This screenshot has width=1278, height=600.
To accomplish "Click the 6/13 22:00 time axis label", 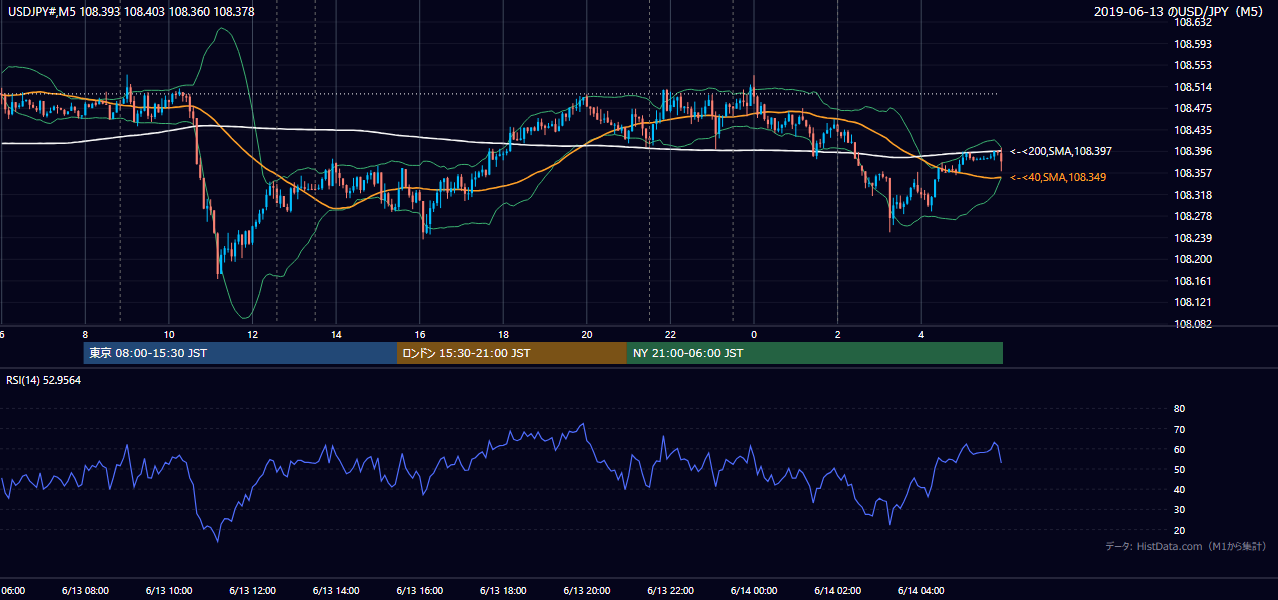I will coord(670,590).
